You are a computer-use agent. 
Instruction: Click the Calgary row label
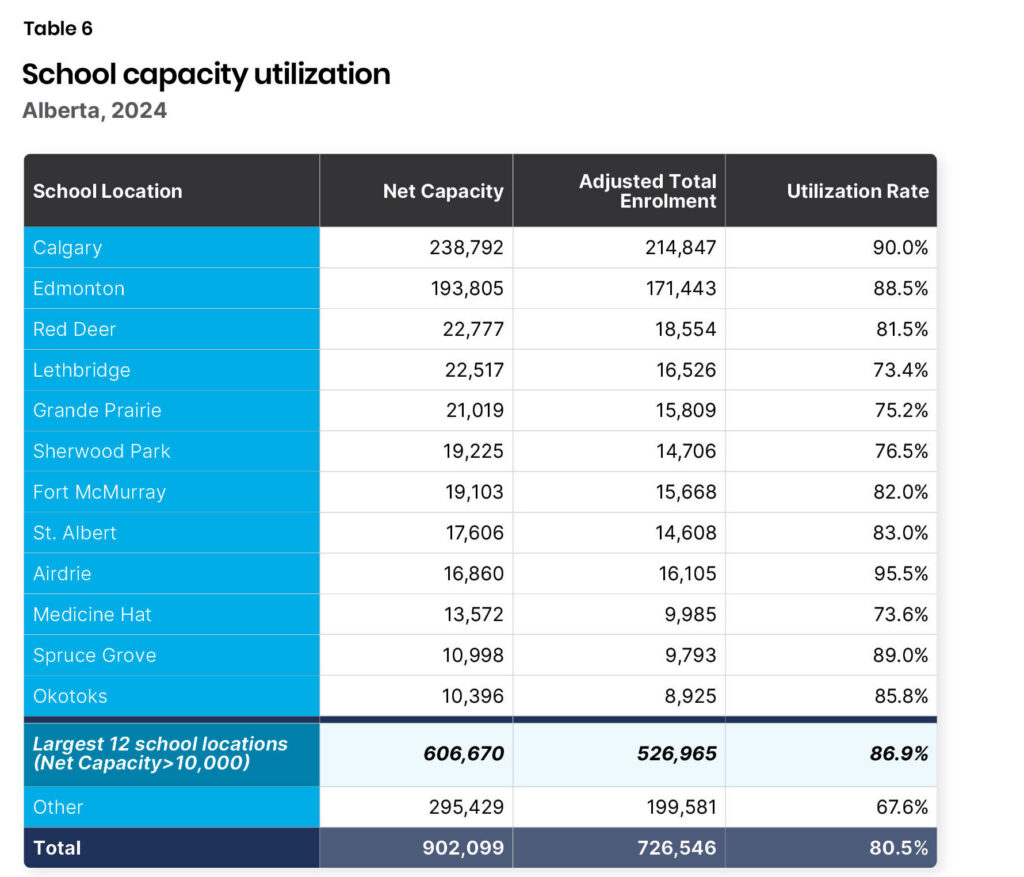(68, 248)
